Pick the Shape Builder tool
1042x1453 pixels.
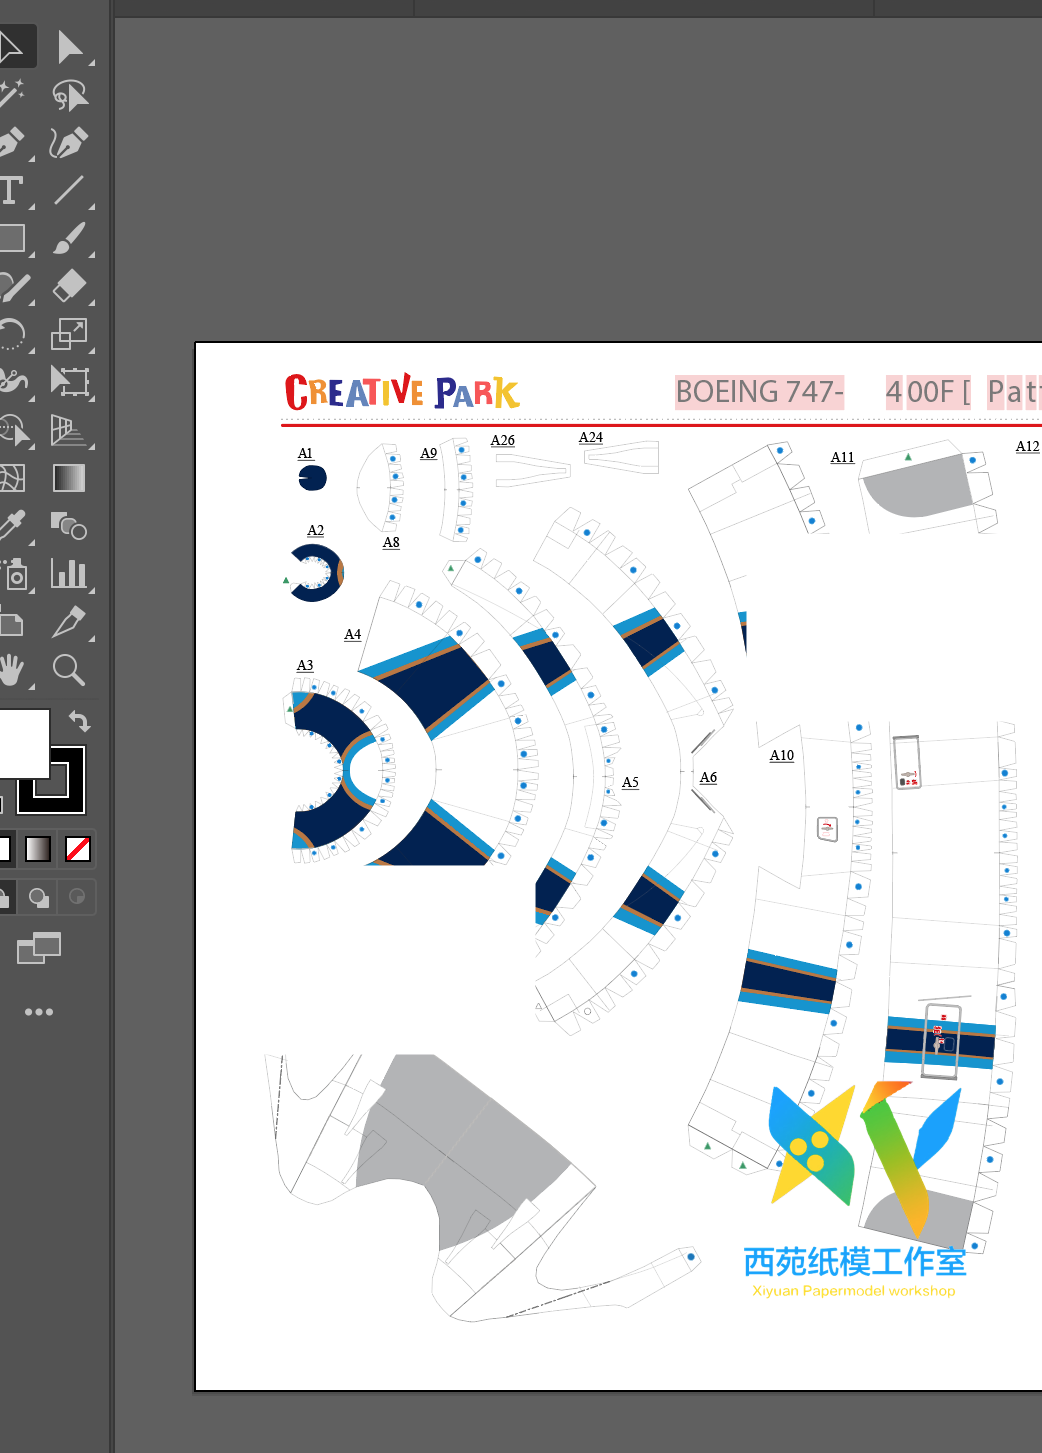(x=12, y=430)
